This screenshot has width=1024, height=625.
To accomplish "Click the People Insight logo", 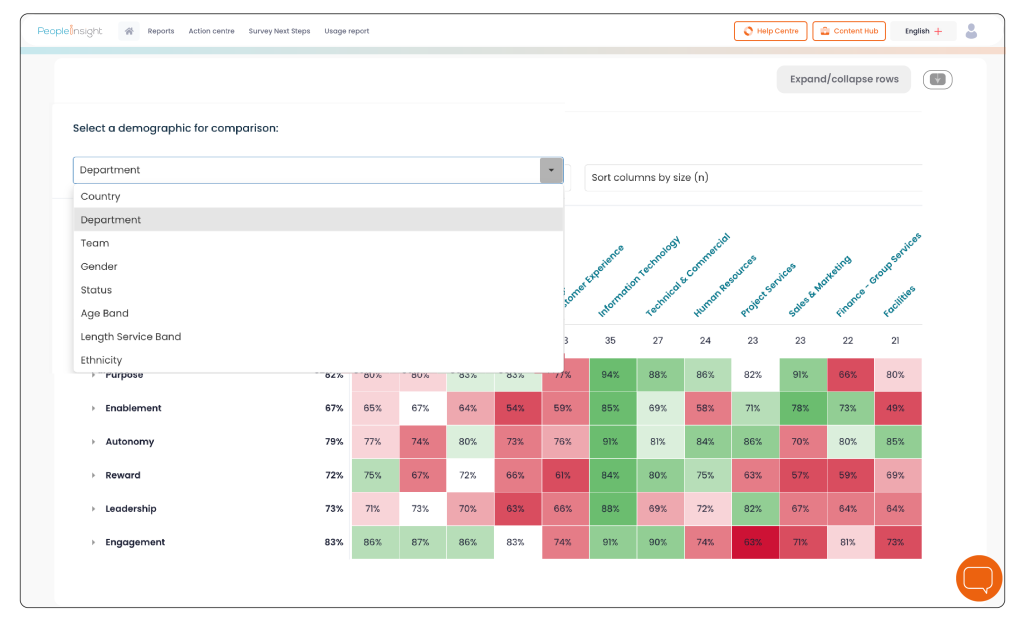I will [70, 31].
